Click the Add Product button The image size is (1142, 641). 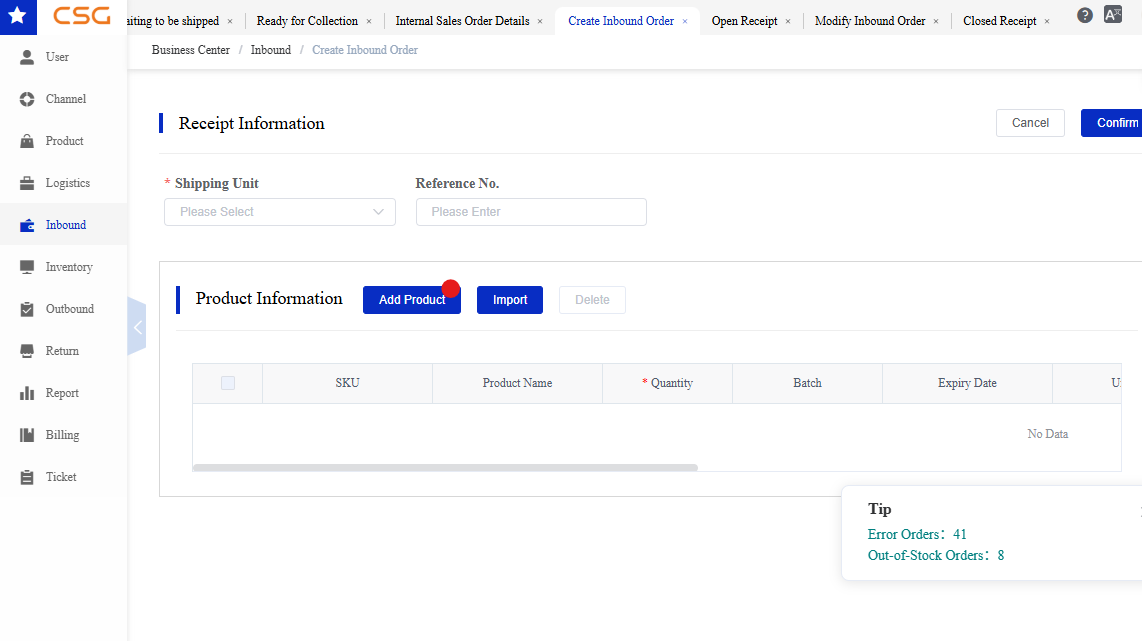411,300
